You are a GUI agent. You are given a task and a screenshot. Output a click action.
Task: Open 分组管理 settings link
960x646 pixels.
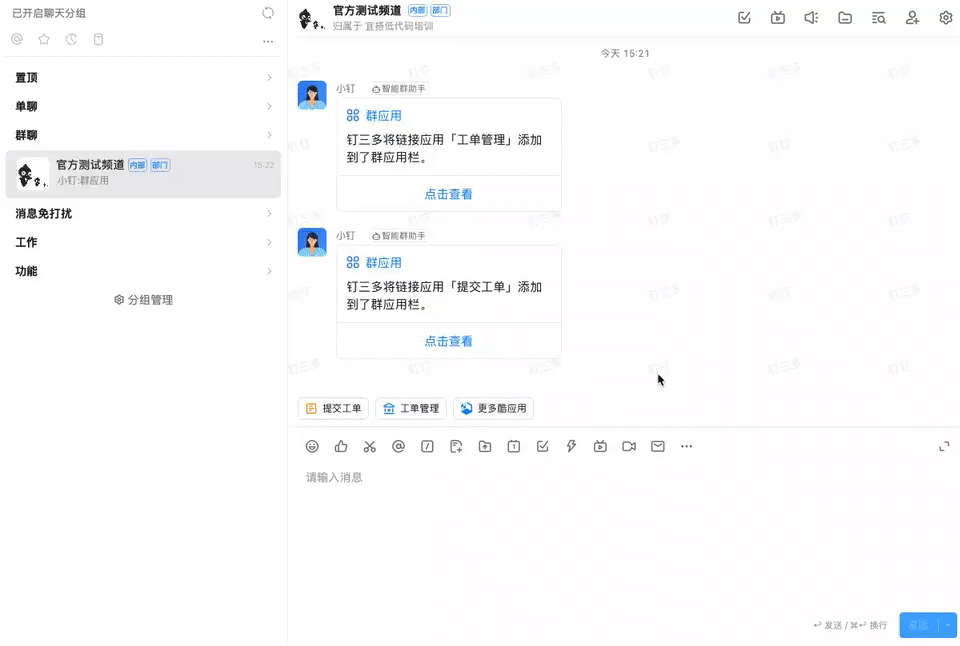pos(144,300)
